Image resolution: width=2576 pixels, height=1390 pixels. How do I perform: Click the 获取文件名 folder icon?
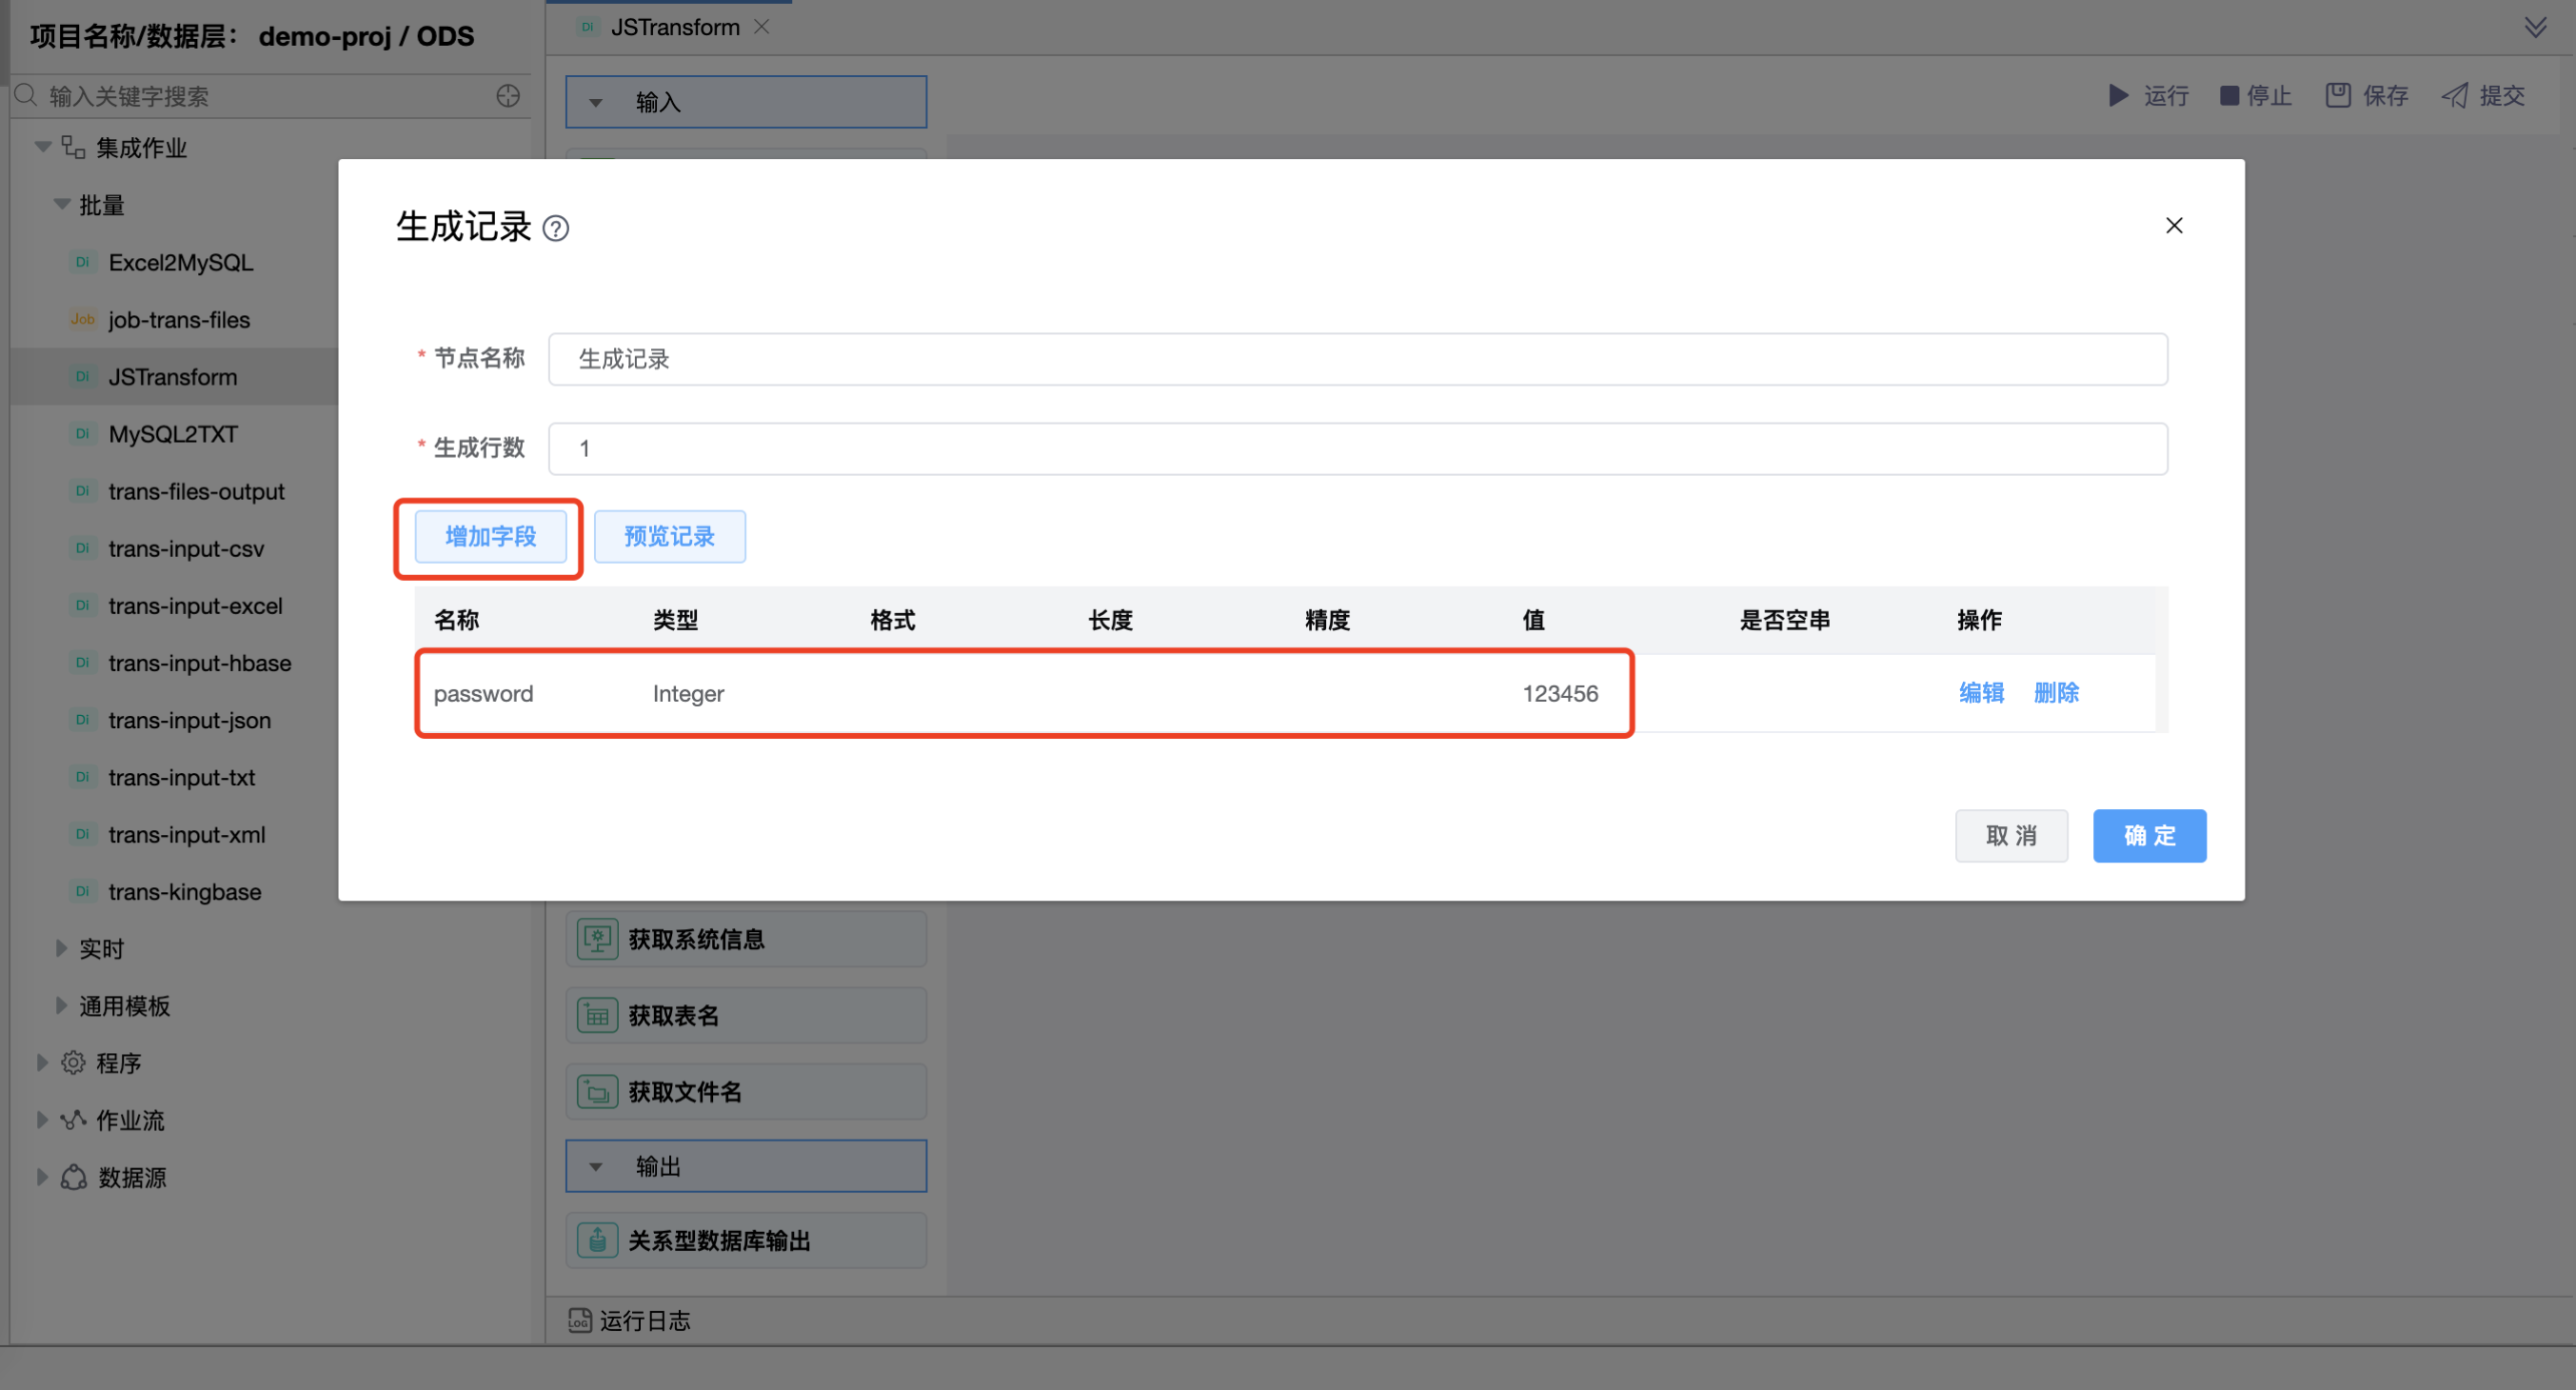[597, 1092]
